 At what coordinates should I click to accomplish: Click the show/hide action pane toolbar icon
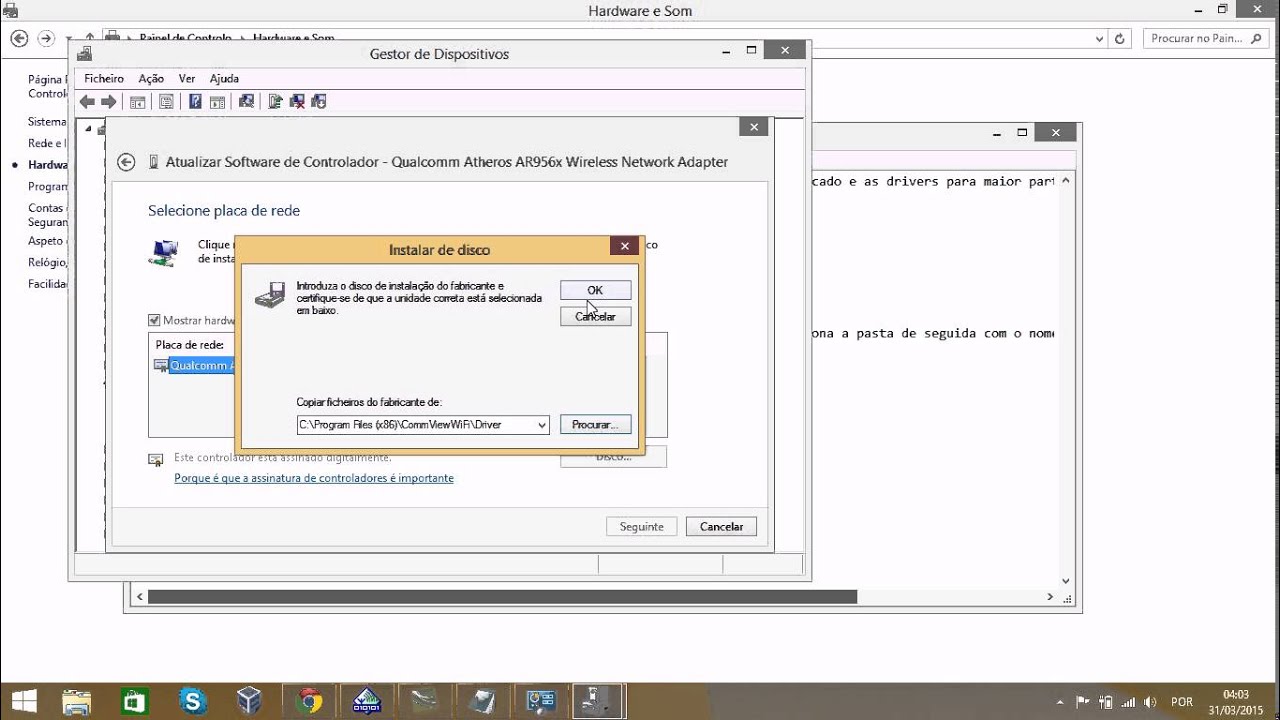(217, 101)
